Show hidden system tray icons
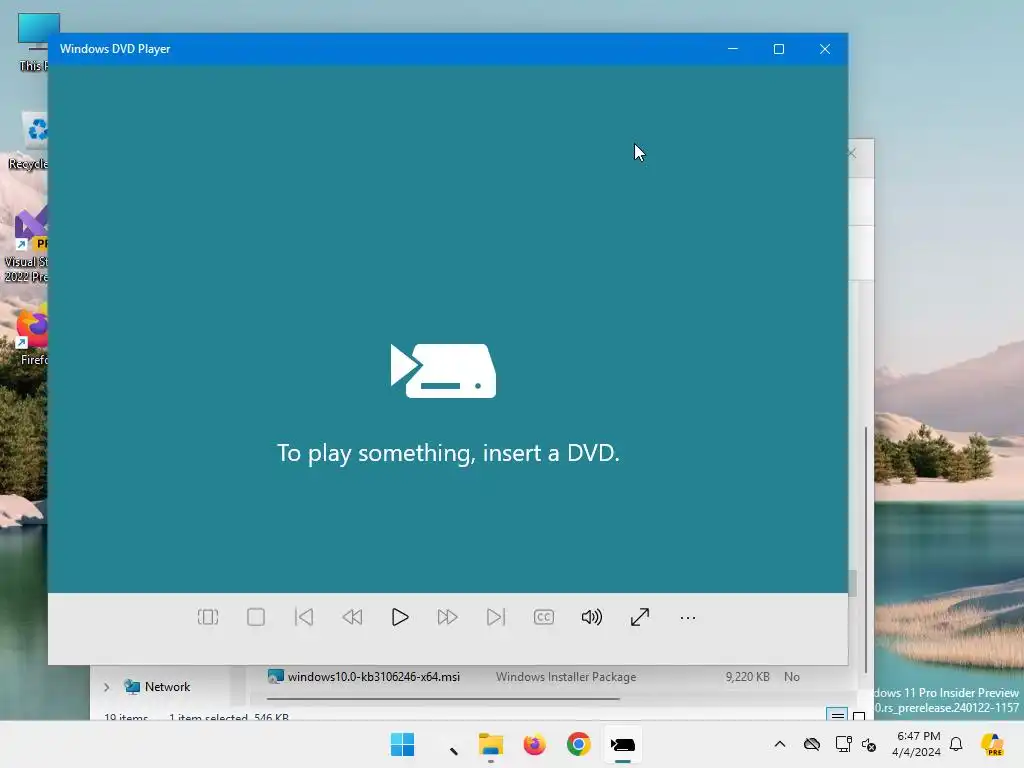 tap(780, 744)
